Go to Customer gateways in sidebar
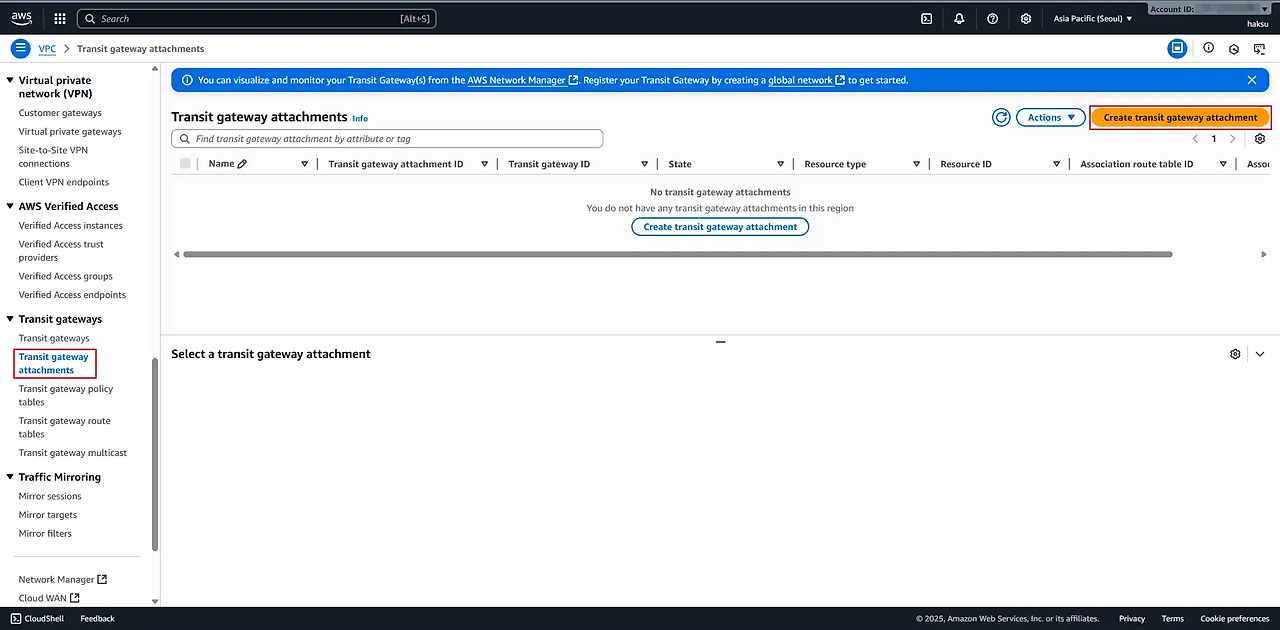This screenshot has height=630, width=1280. (x=60, y=113)
